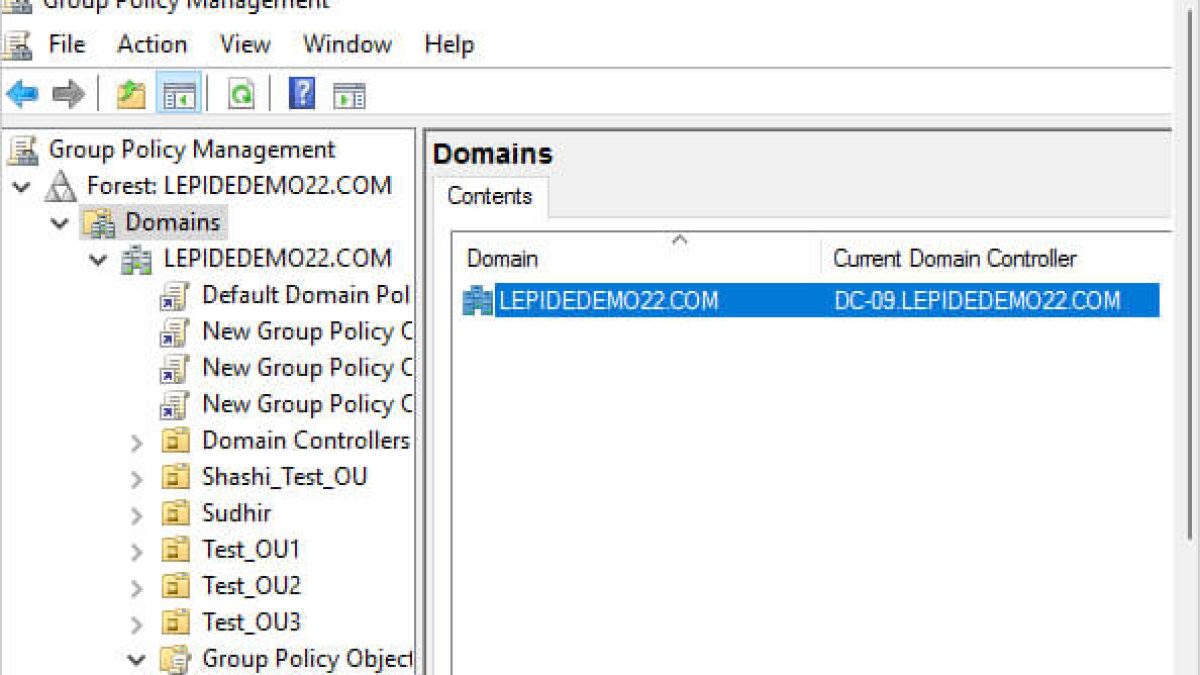Open the Action menu
This screenshot has height=675, width=1200.
[x=152, y=45]
